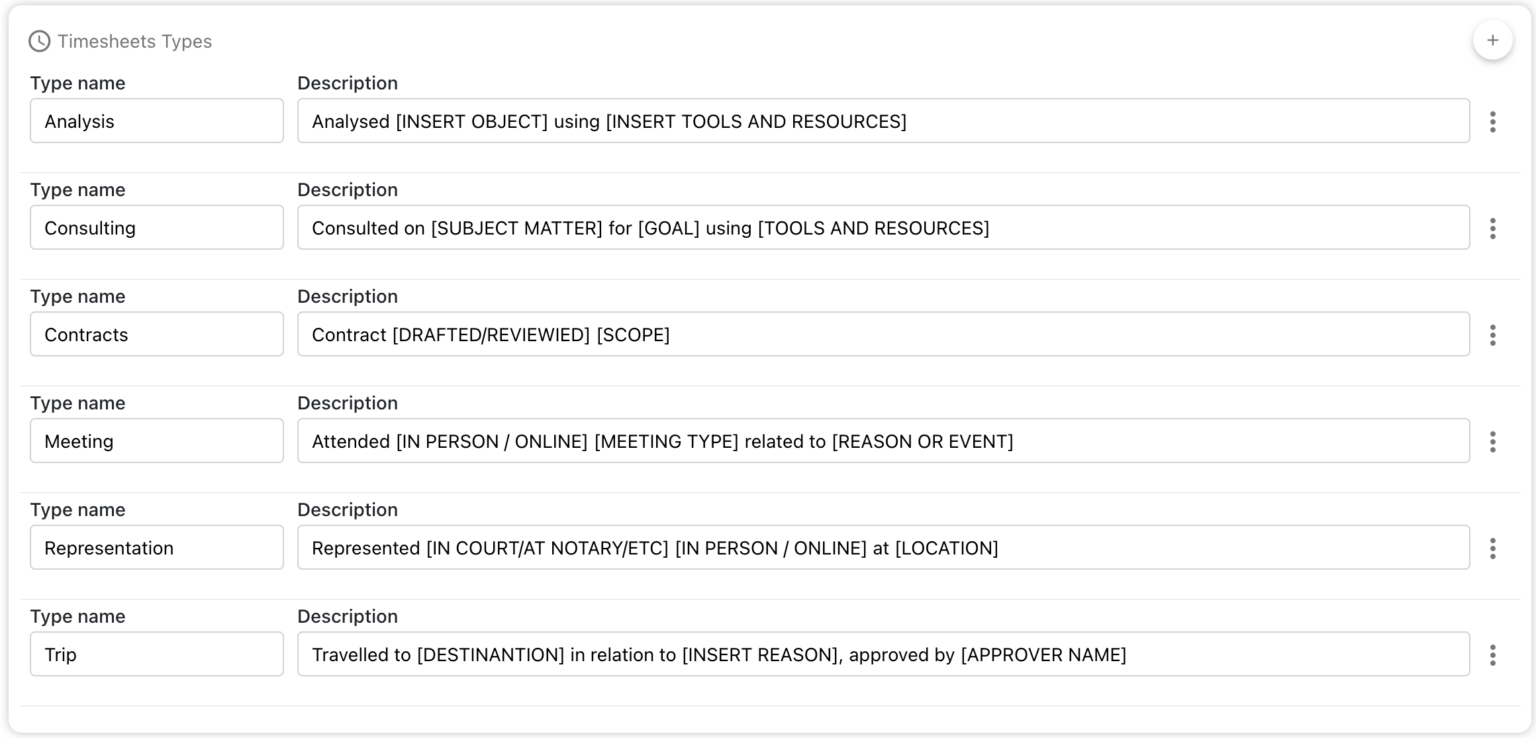Open the options menu for the Contracts row
Image resolution: width=1536 pixels, height=738 pixels.
(x=1493, y=334)
